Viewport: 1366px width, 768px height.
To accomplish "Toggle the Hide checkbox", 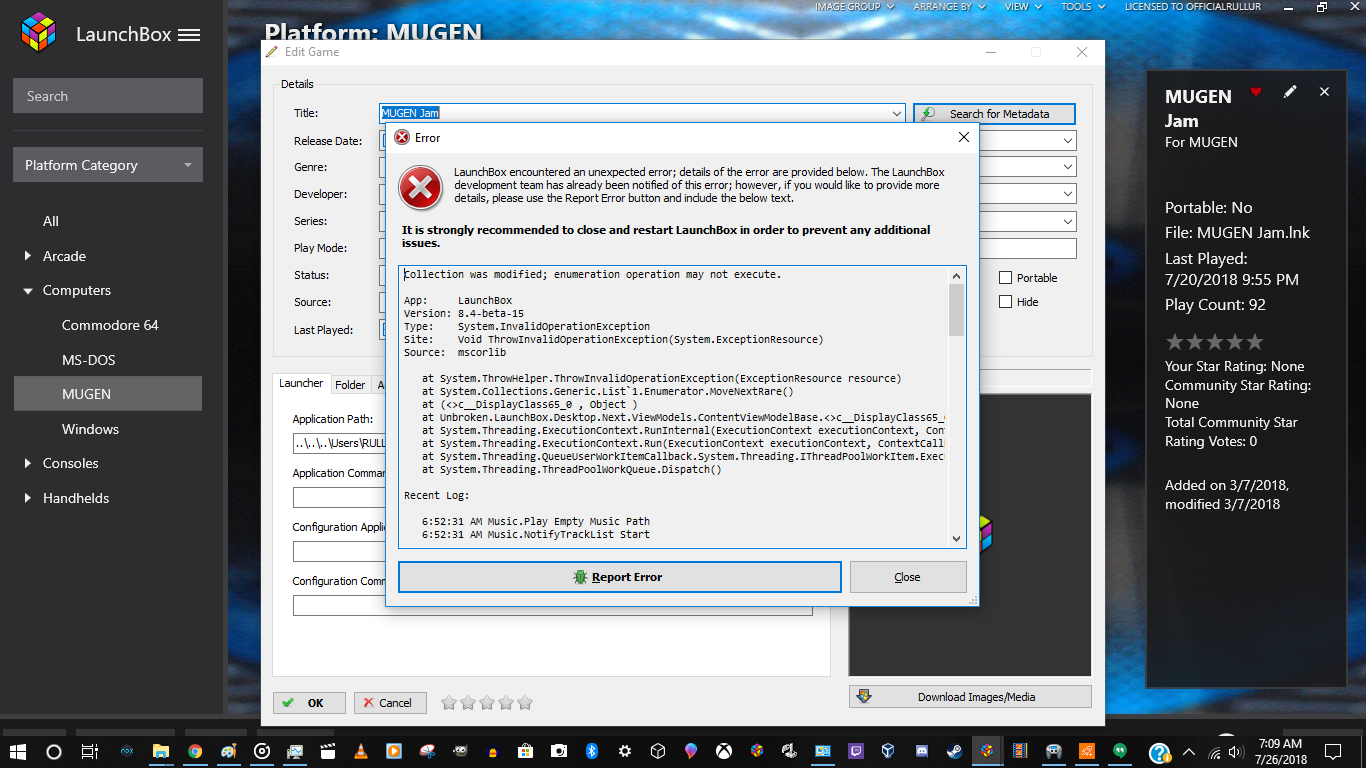I will pos(1006,302).
